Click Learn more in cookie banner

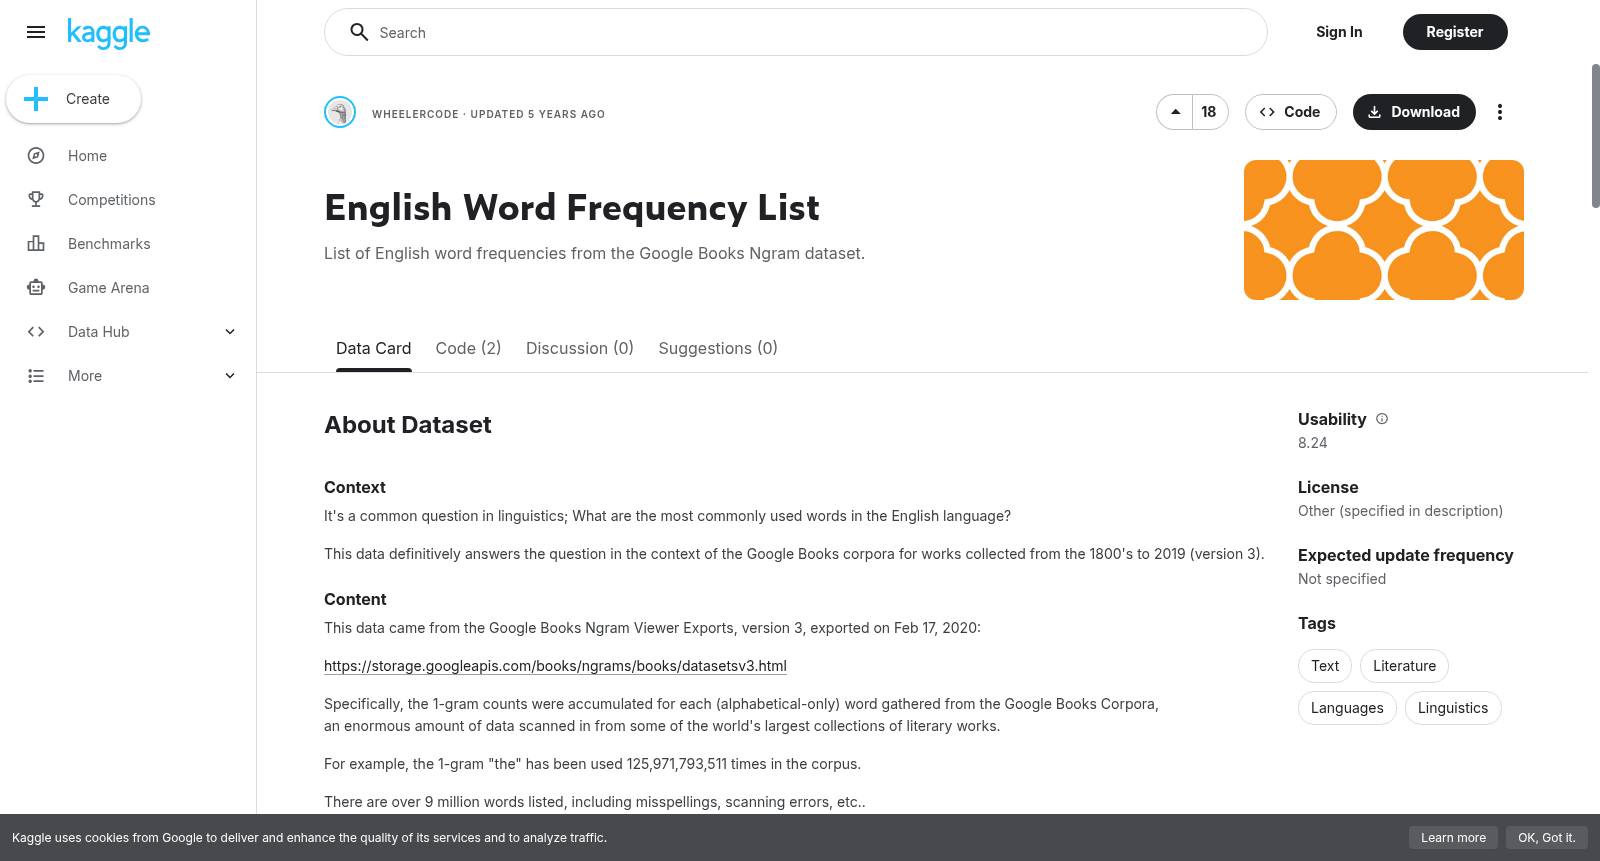[x=1453, y=838]
